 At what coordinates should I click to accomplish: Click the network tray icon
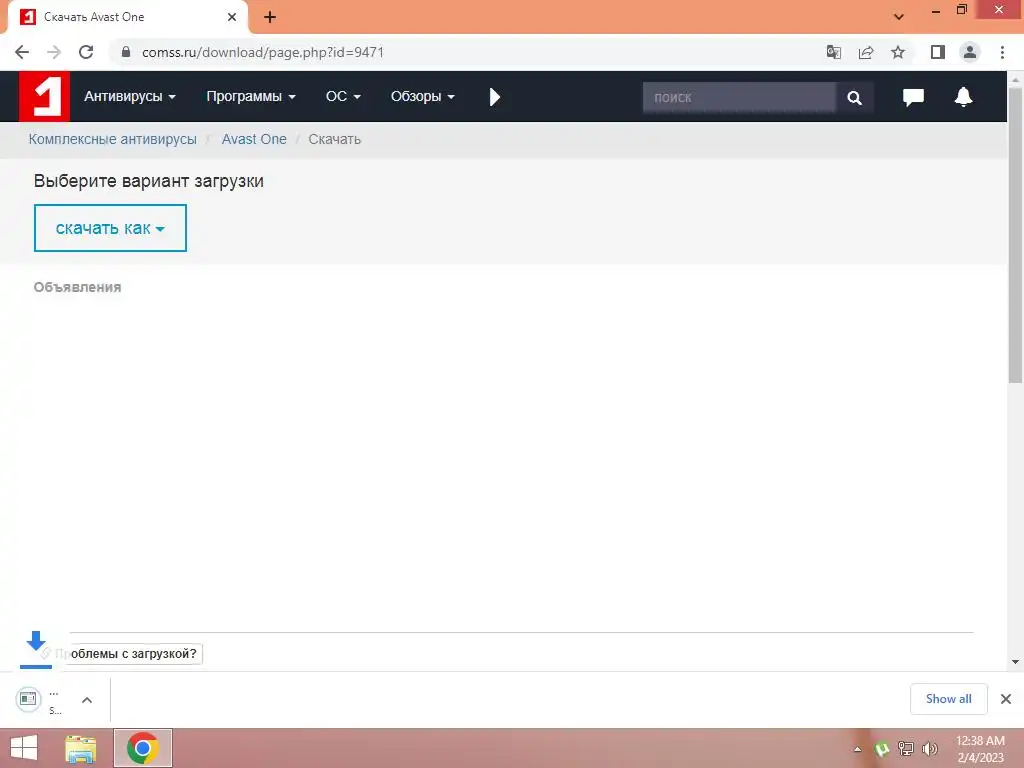(x=906, y=749)
